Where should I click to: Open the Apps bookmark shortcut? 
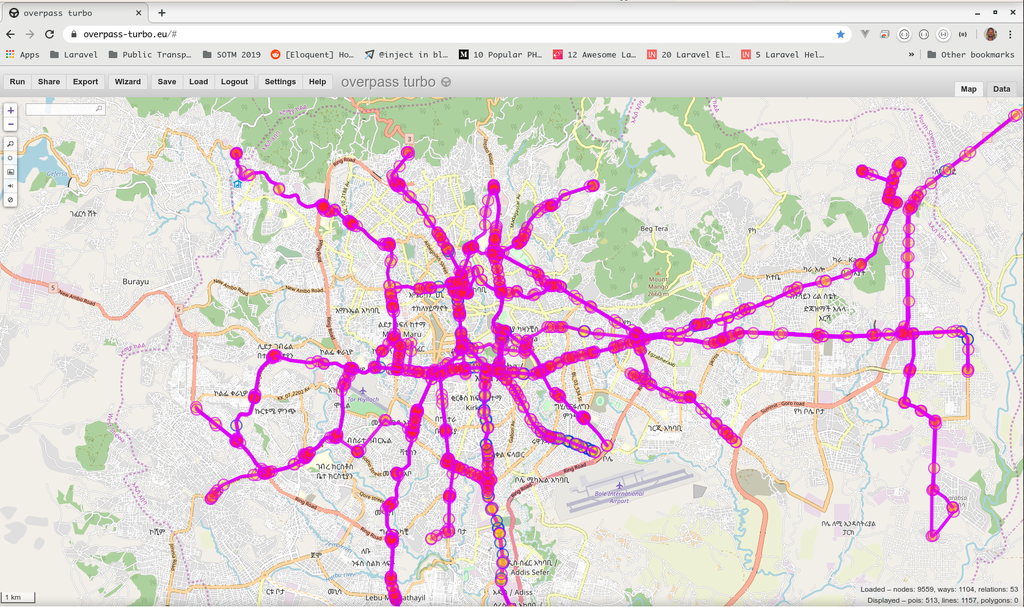pos(23,55)
